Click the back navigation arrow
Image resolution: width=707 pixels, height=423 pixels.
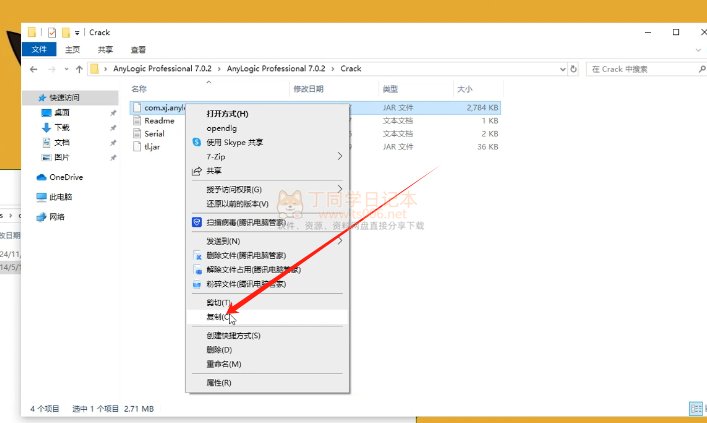[x=35, y=69]
